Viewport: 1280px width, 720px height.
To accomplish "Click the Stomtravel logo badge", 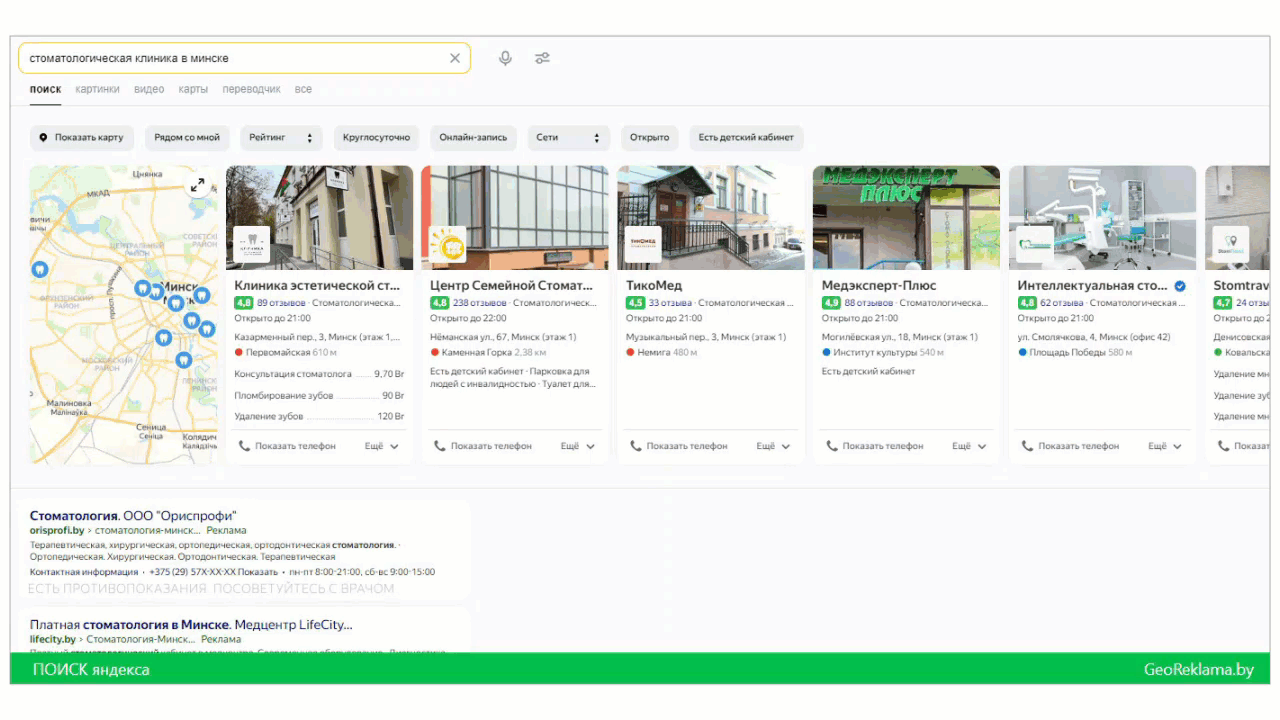I will (x=1231, y=244).
